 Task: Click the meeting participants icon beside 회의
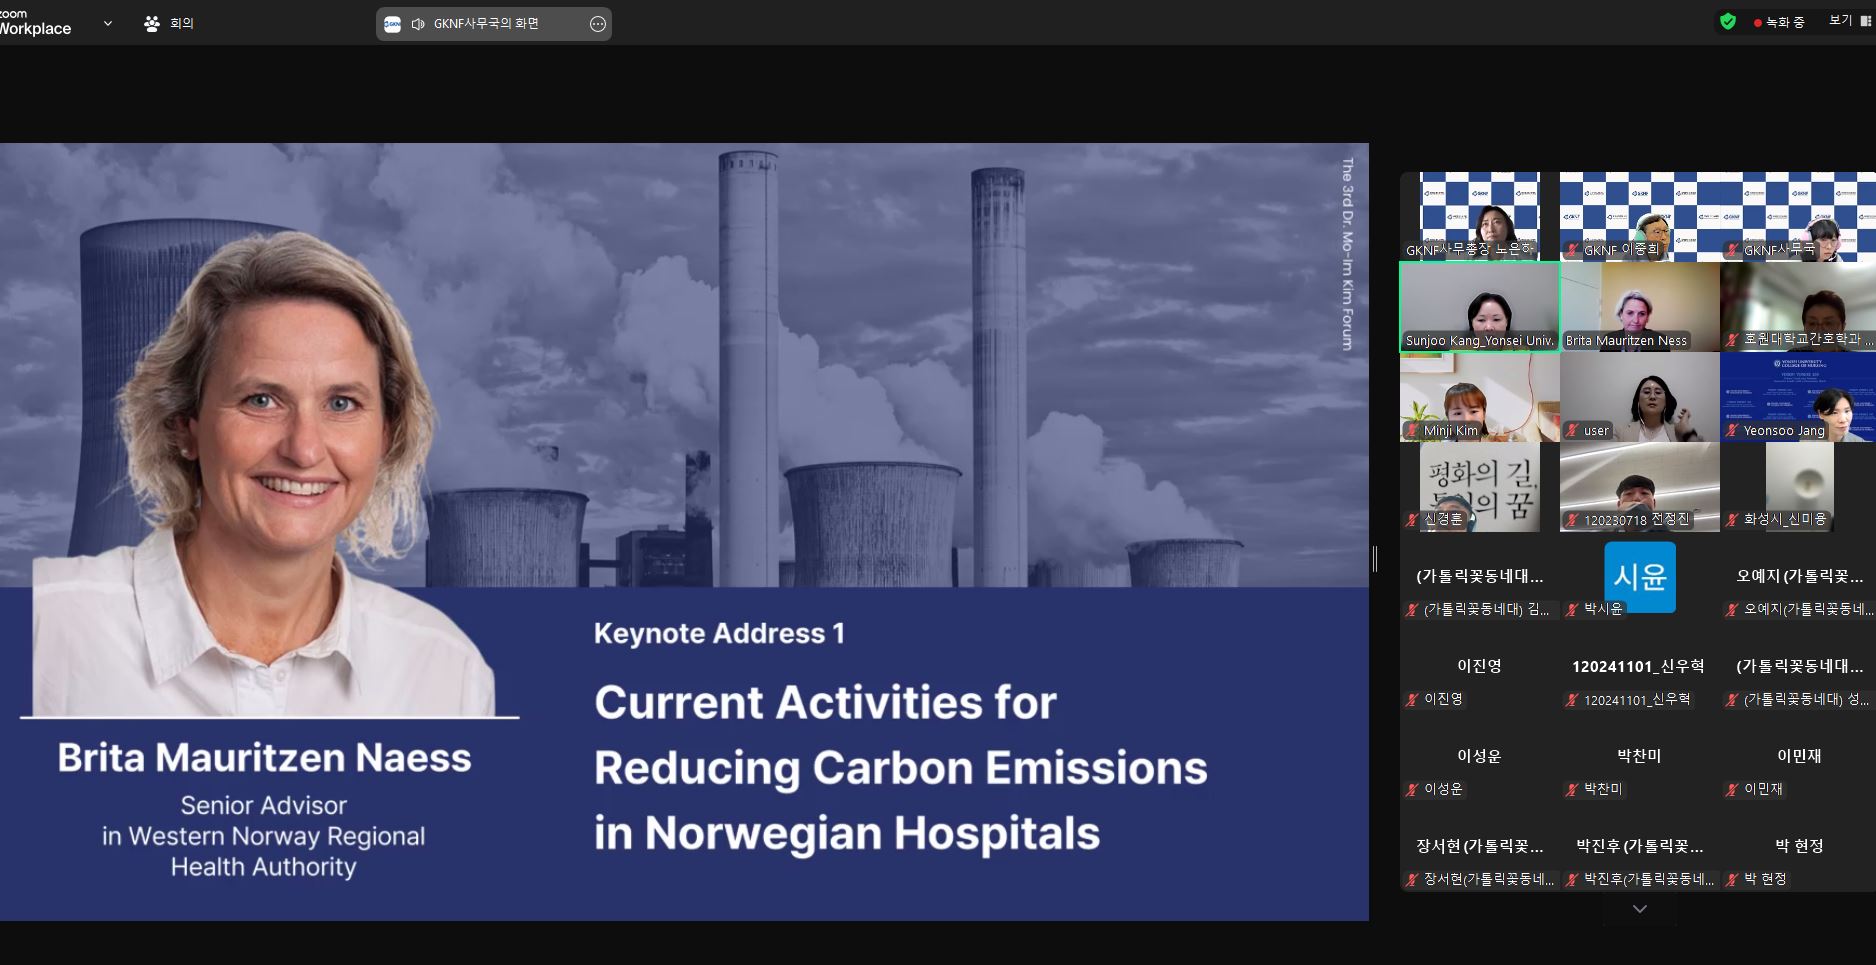(x=152, y=23)
